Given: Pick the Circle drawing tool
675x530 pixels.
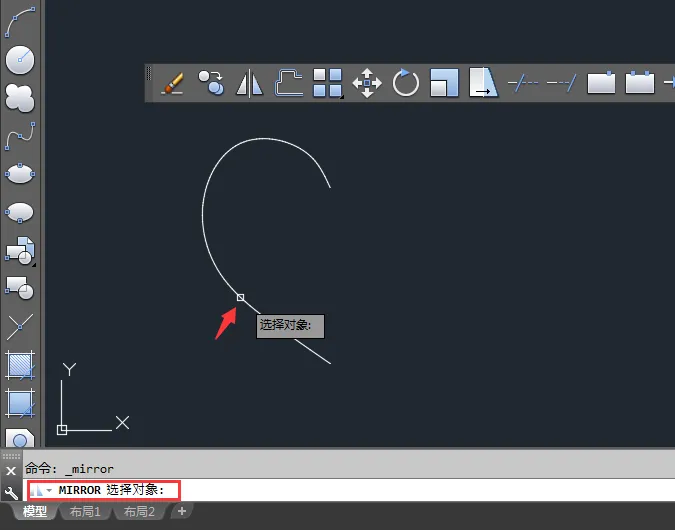Looking at the screenshot, I should 20,60.
